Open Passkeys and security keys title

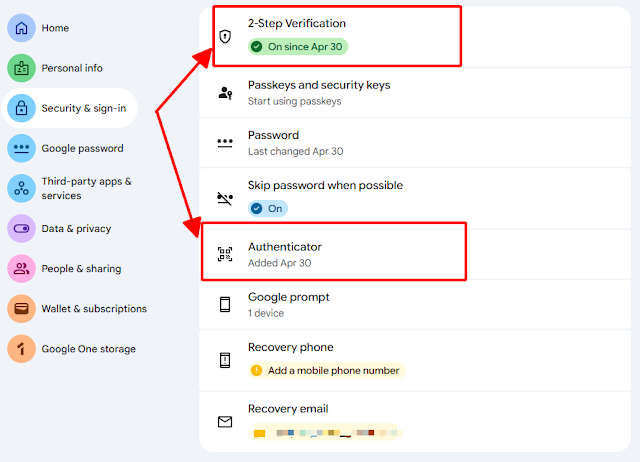click(319, 85)
